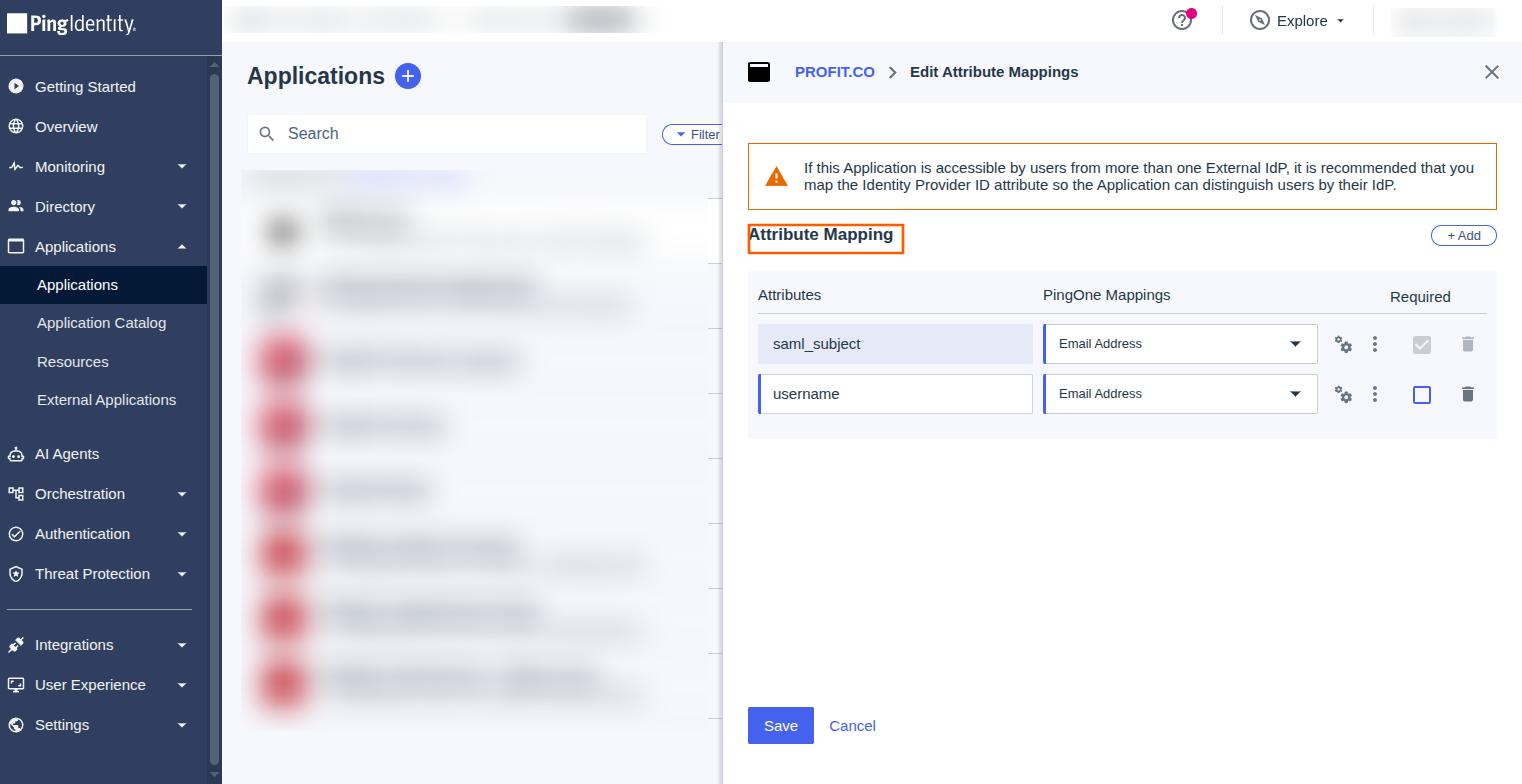Screen dimensions: 1522x784
Task: Click the Explore compass icon
Action: tap(1260, 21)
